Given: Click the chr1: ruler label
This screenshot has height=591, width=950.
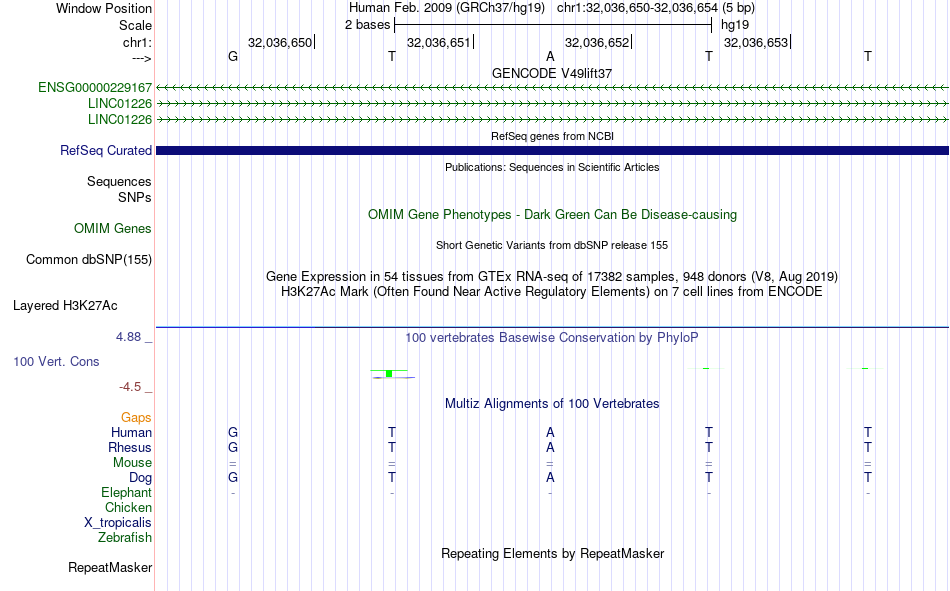Looking at the screenshot, I should (x=137, y=42).
